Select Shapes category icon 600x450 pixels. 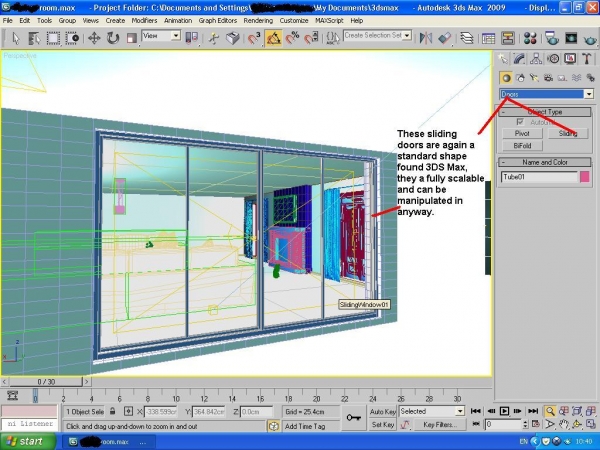(520, 78)
